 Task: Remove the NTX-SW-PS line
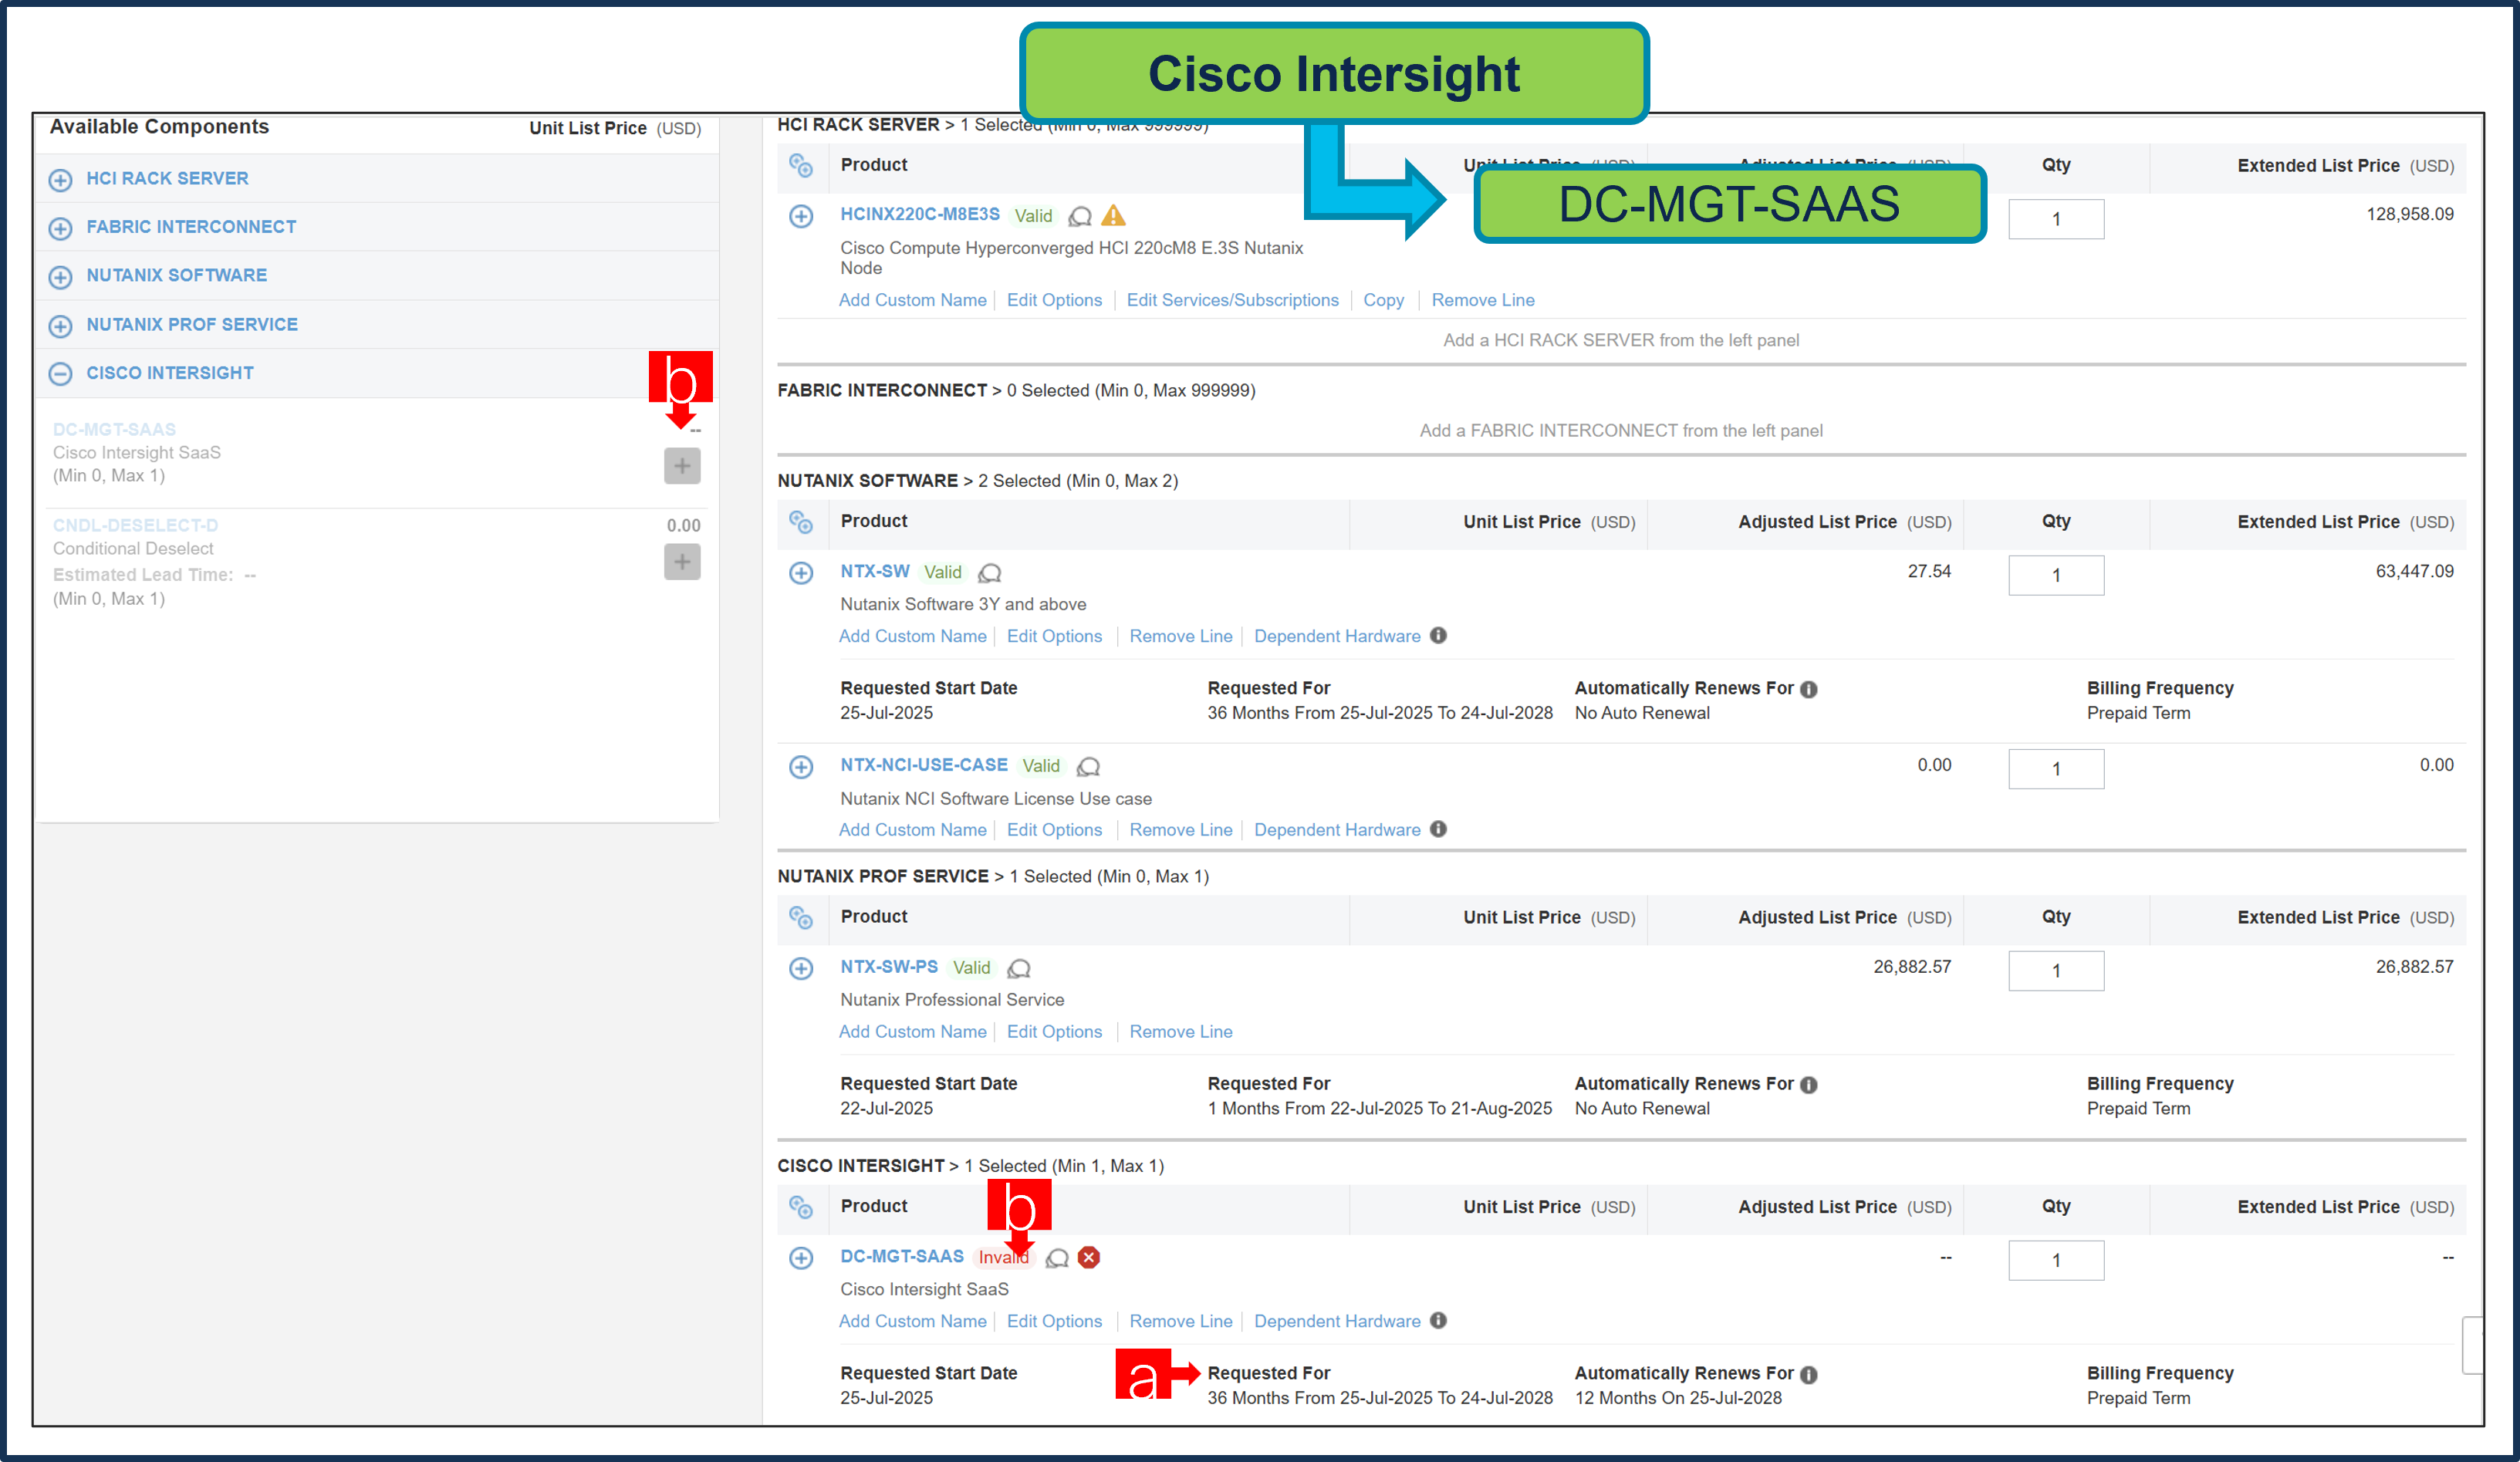click(x=1180, y=1031)
